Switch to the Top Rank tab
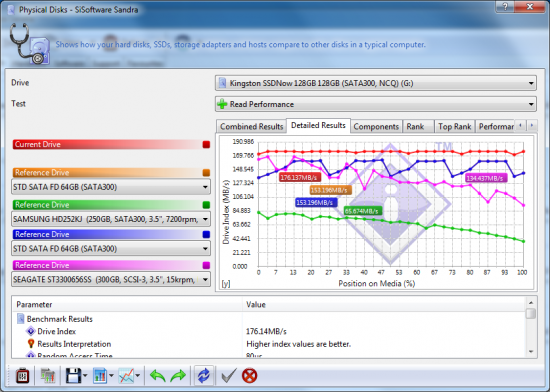 pyautogui.click(x=455, y=127)
